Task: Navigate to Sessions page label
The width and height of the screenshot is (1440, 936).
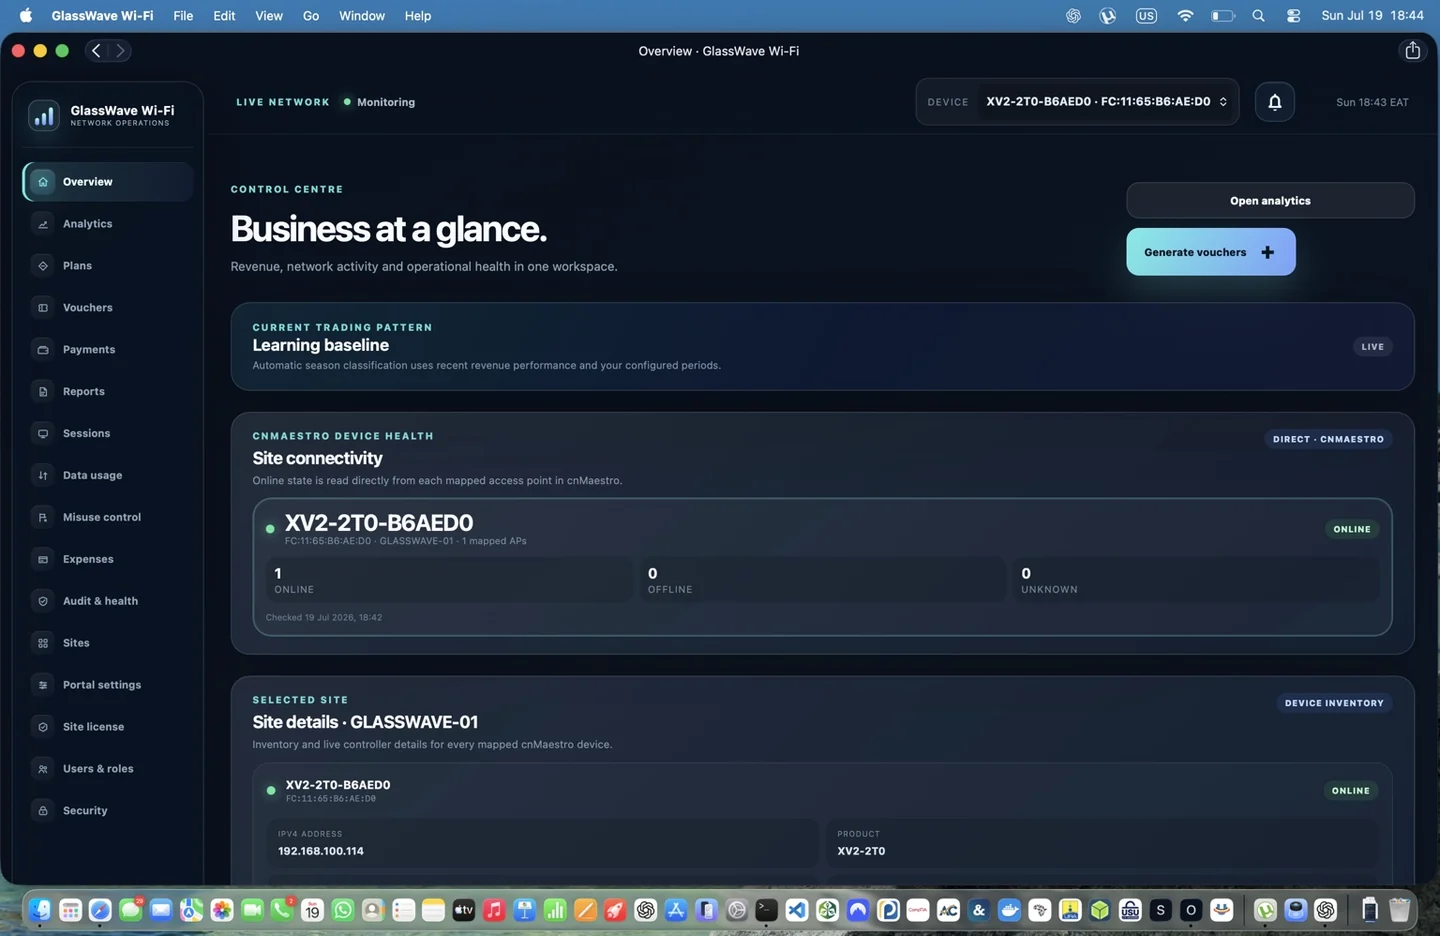Action: tap(87, 434)
